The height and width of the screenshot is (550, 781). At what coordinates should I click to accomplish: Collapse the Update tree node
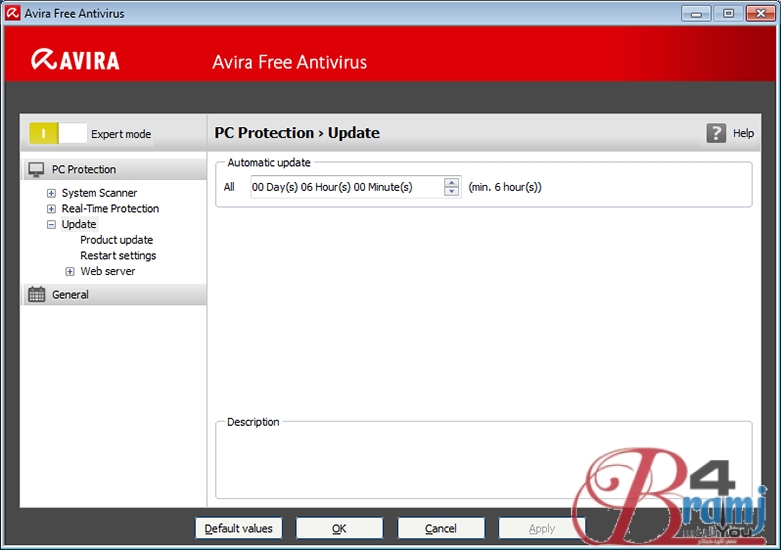[x=51, y=225]
